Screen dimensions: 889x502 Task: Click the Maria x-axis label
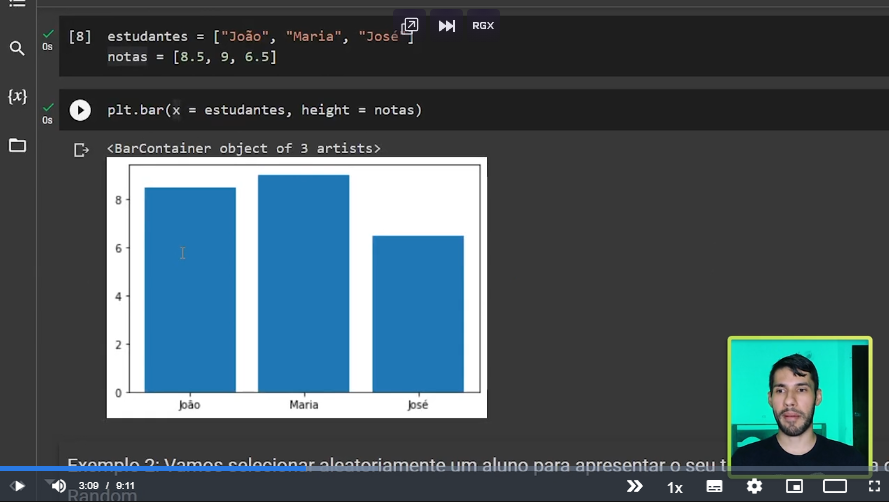point(304,405)
